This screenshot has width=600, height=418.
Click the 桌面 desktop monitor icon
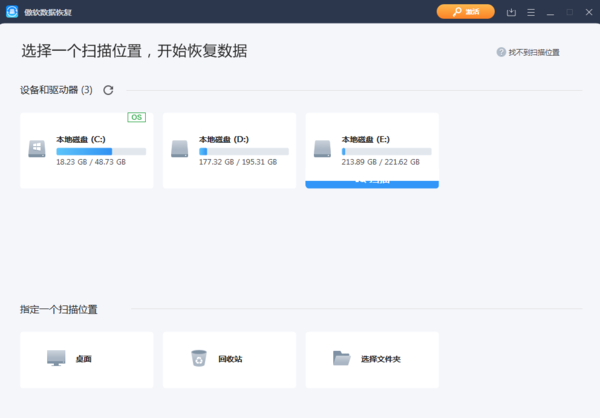(57, 358)
